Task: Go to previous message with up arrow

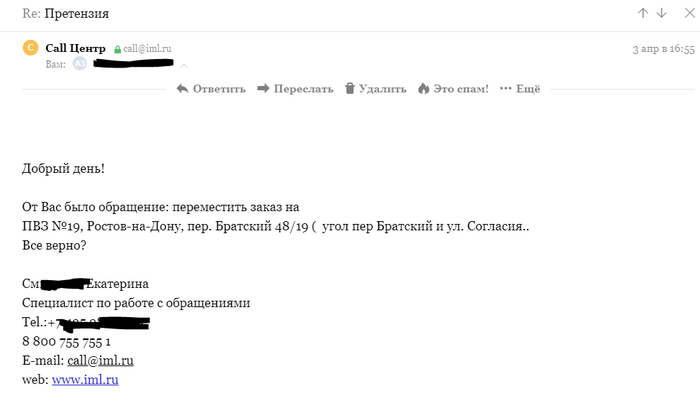Action: coord(643,13)
